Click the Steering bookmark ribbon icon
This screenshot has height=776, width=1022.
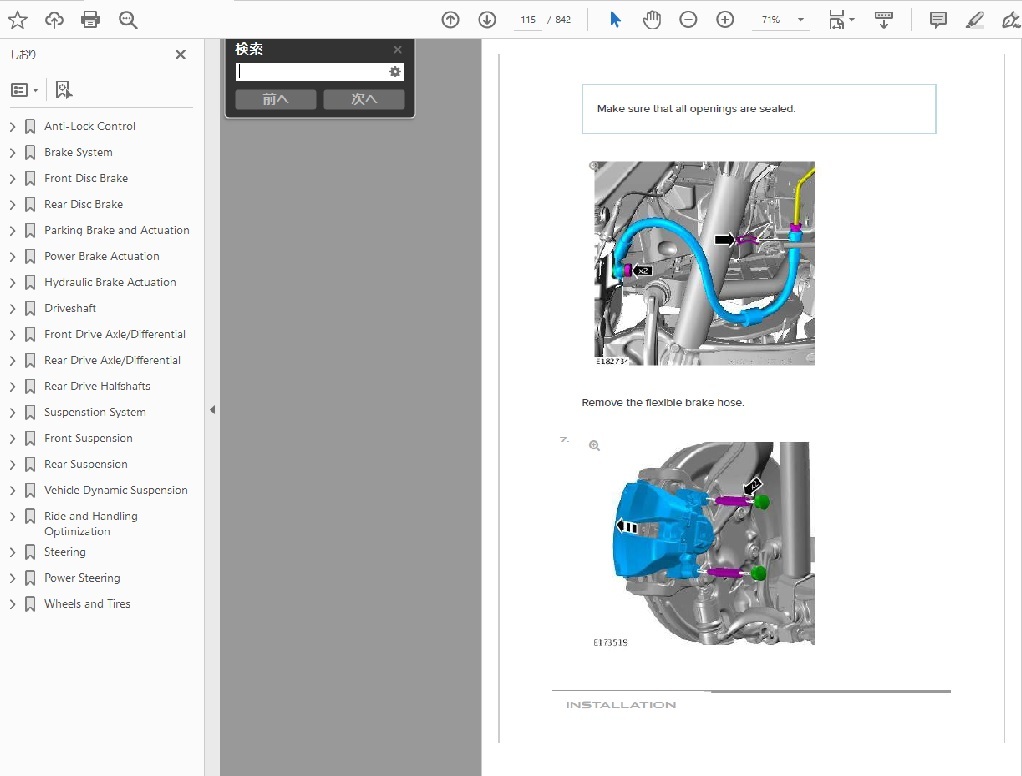(30, 552)
